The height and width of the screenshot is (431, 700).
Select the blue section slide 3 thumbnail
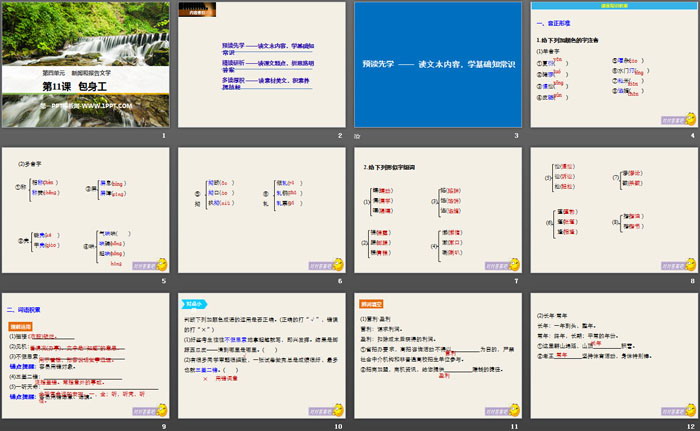point(439,65)
